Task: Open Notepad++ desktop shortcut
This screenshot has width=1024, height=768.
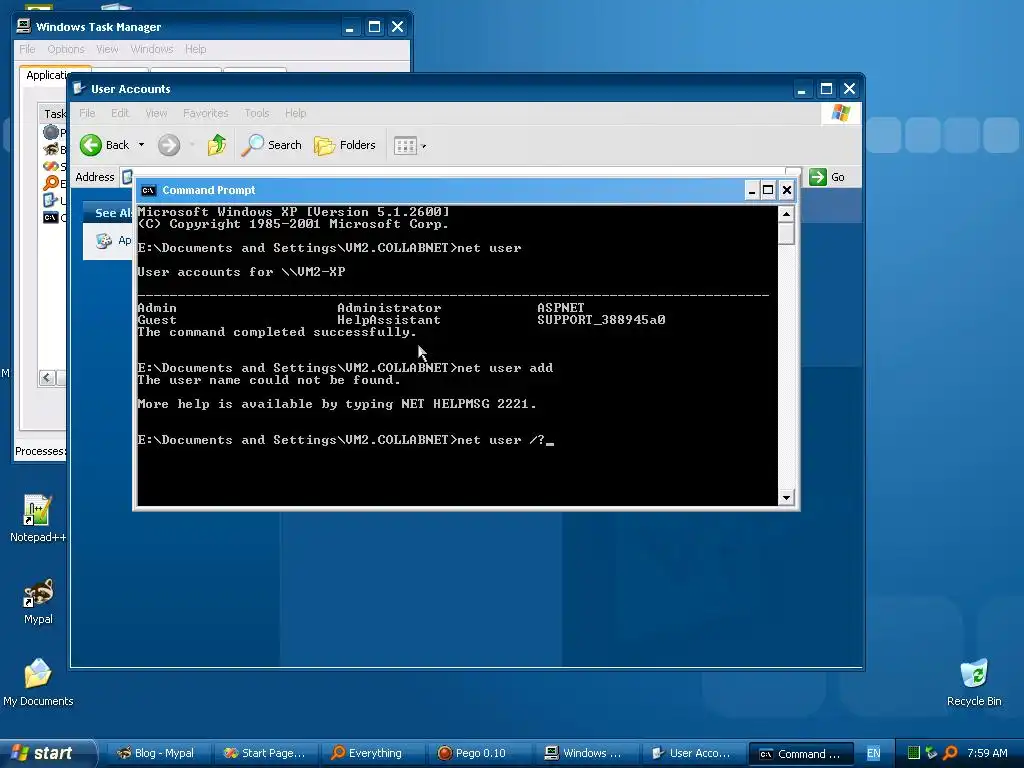Action: (37, 519)
